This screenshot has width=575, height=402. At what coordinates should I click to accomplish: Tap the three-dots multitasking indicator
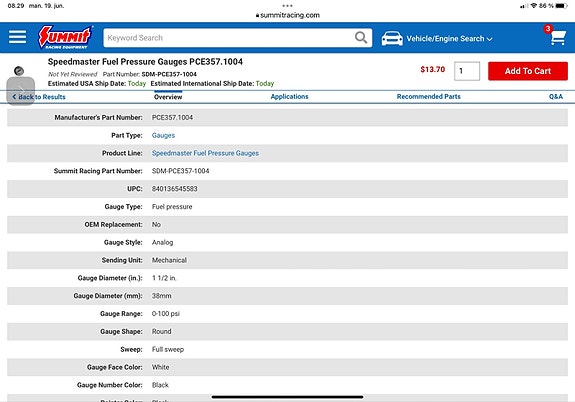point(288,6)
